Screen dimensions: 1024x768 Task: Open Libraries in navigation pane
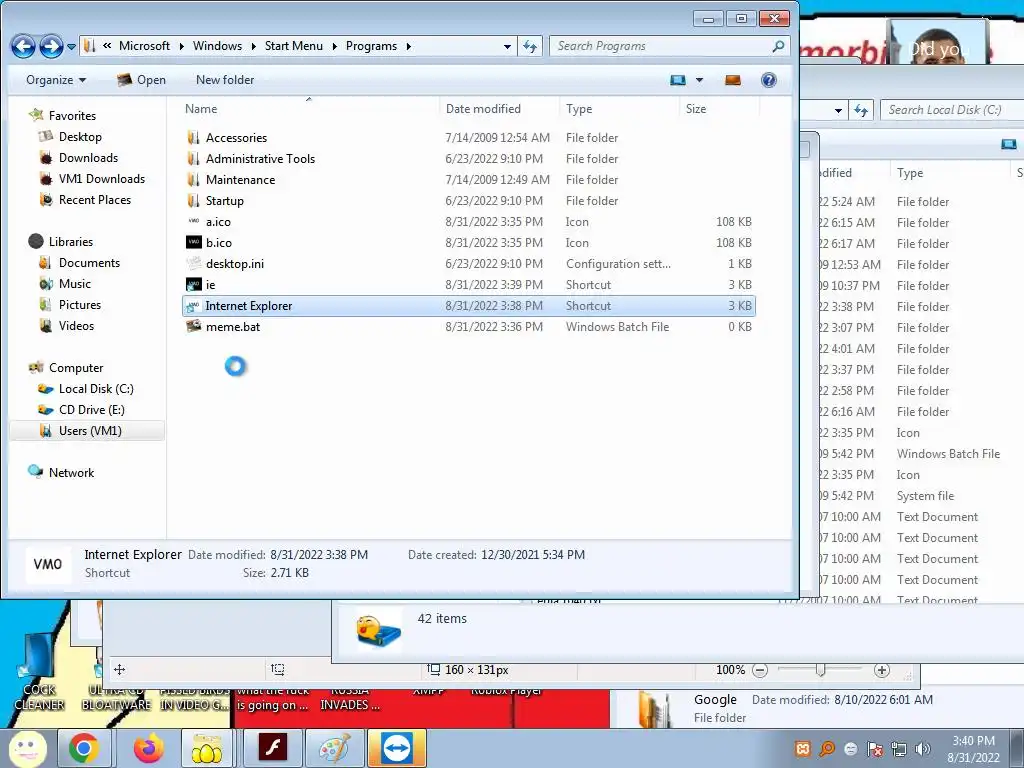[x=71, y=242]
